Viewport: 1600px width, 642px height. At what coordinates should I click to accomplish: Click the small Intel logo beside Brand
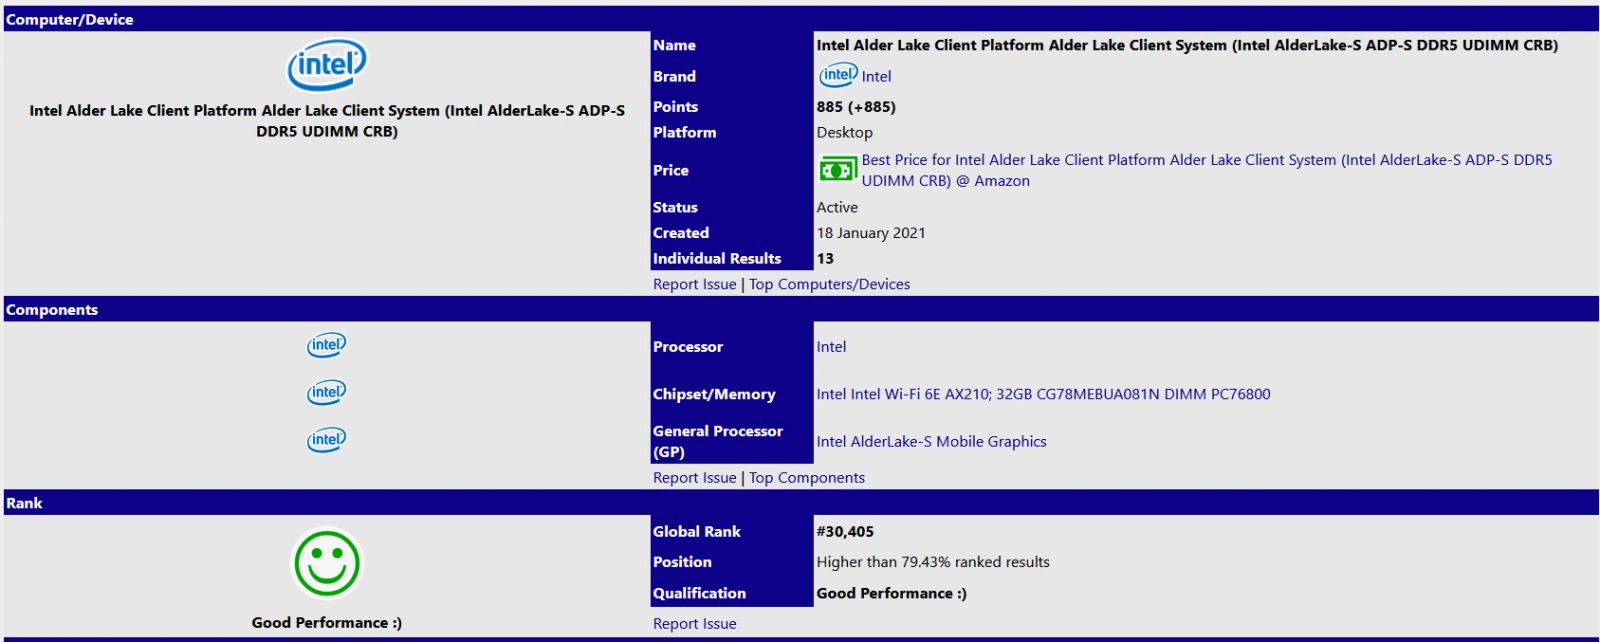click(837, 75)
